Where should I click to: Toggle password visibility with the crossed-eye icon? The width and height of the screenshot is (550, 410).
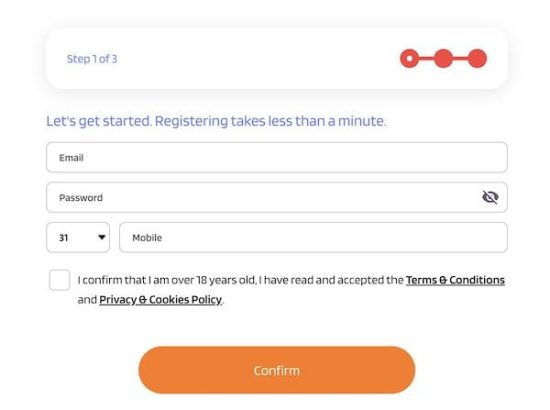point(490,197)
